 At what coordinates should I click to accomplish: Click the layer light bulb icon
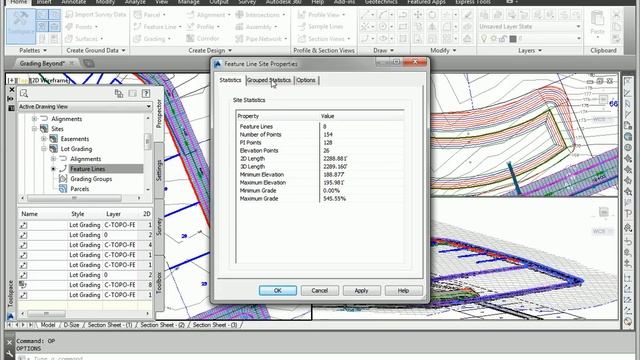pyautogui.click(x=484, y=39)
